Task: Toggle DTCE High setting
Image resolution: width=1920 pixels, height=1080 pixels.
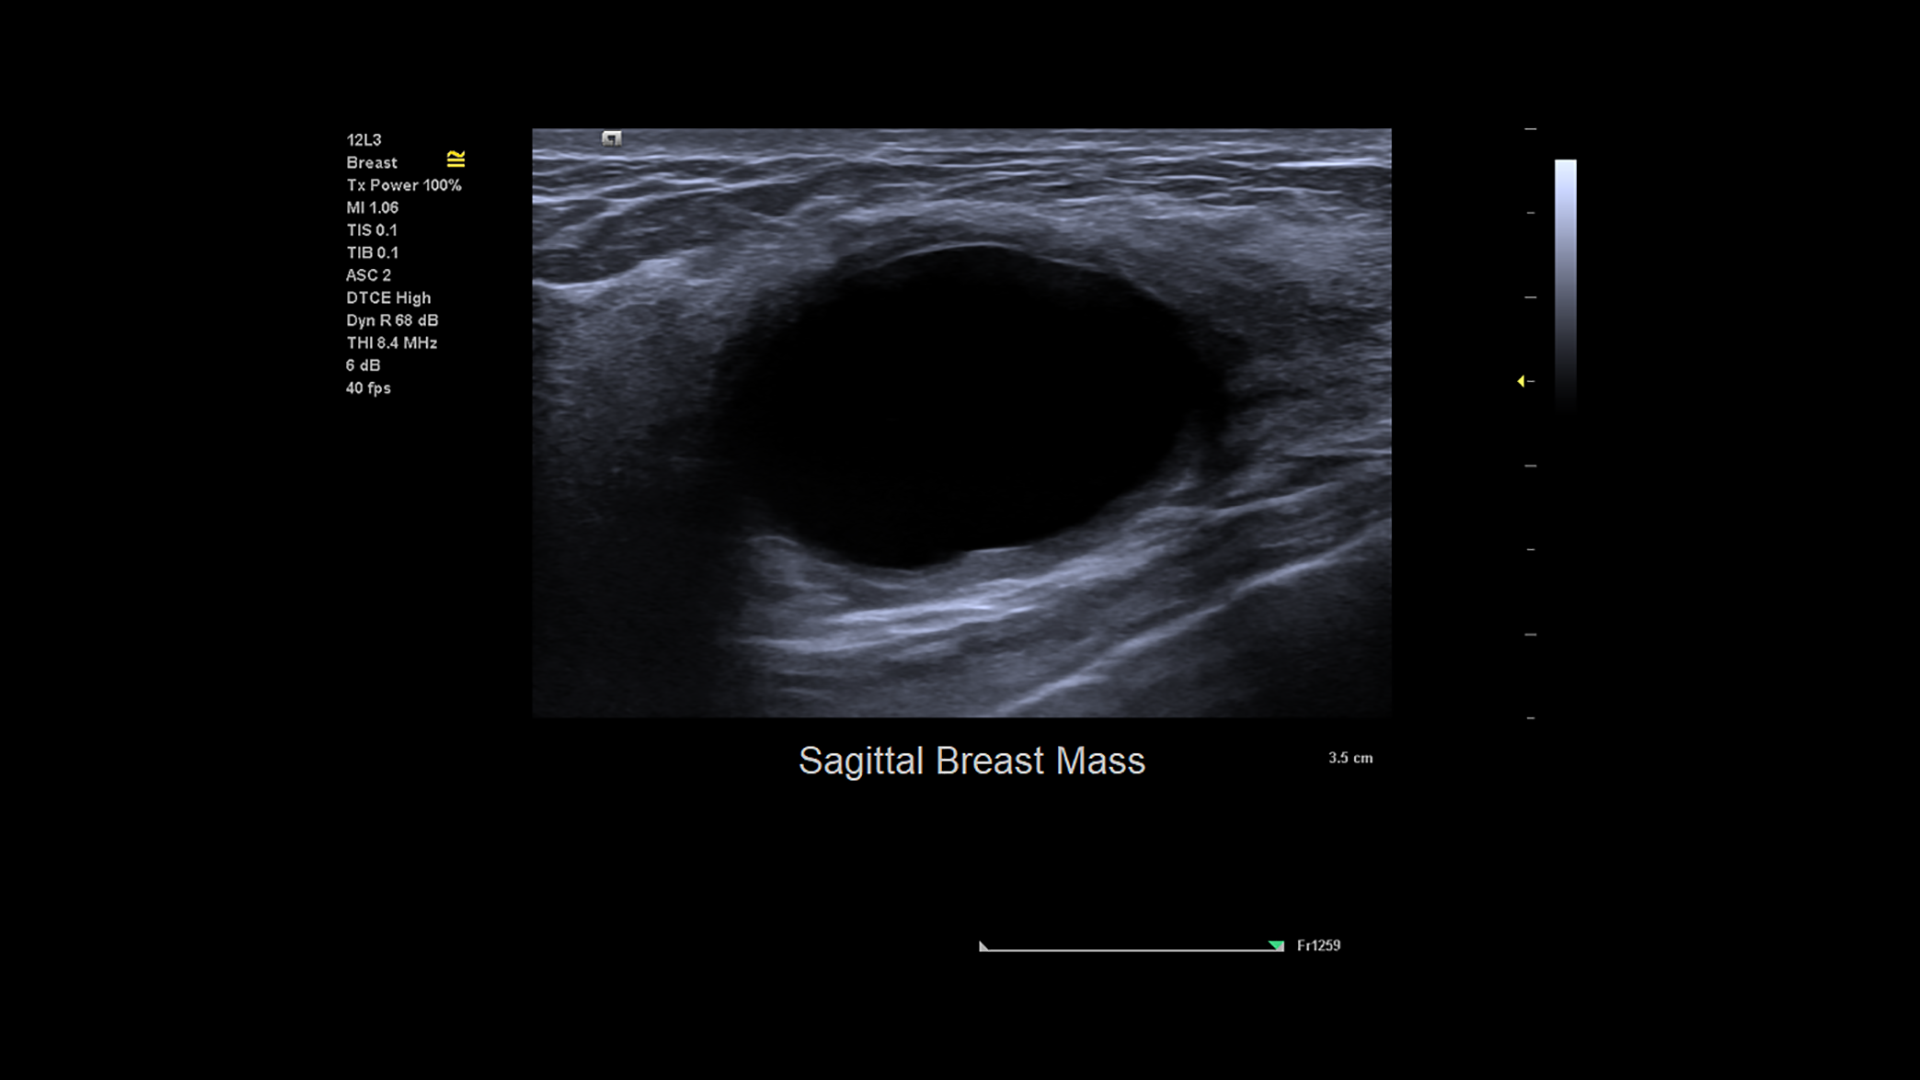Action: (388, 298)
